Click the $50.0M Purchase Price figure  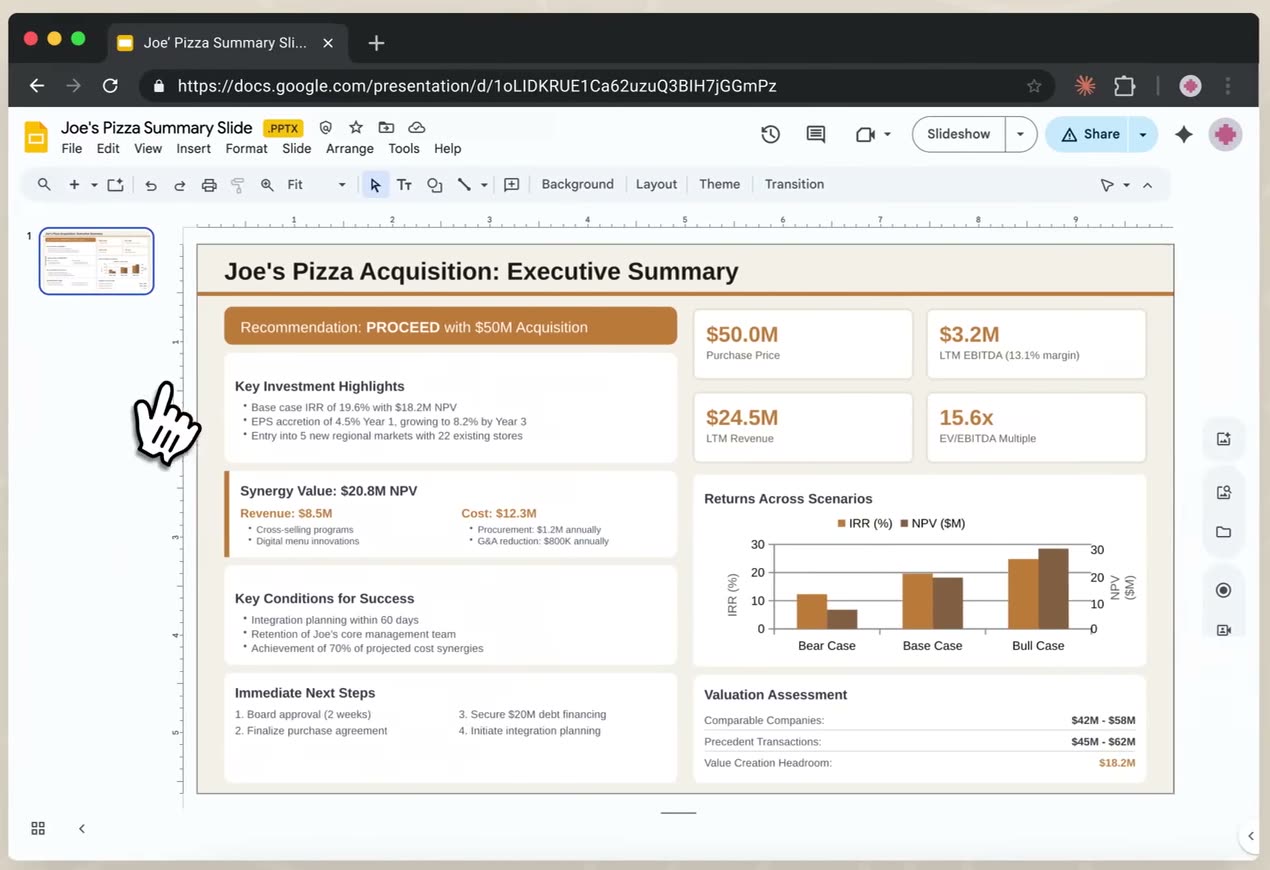[x=742, y=334]
